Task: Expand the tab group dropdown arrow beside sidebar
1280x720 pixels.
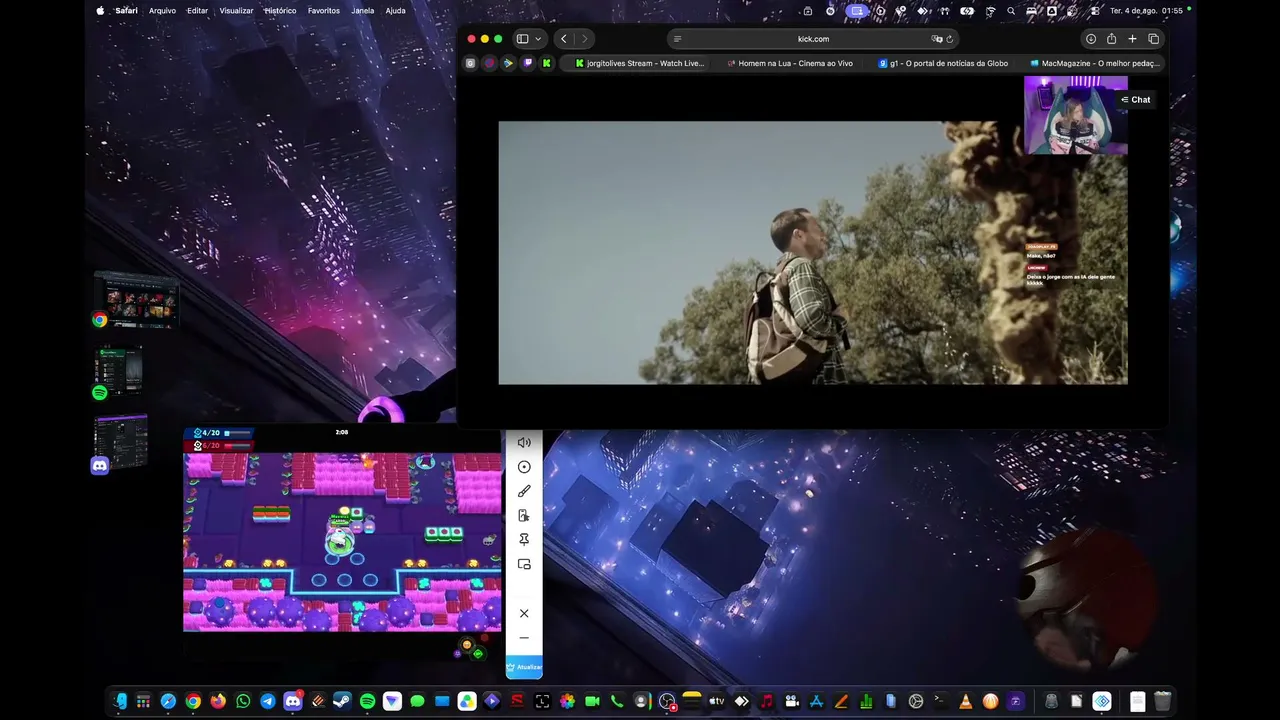Action: click(538, 39)
